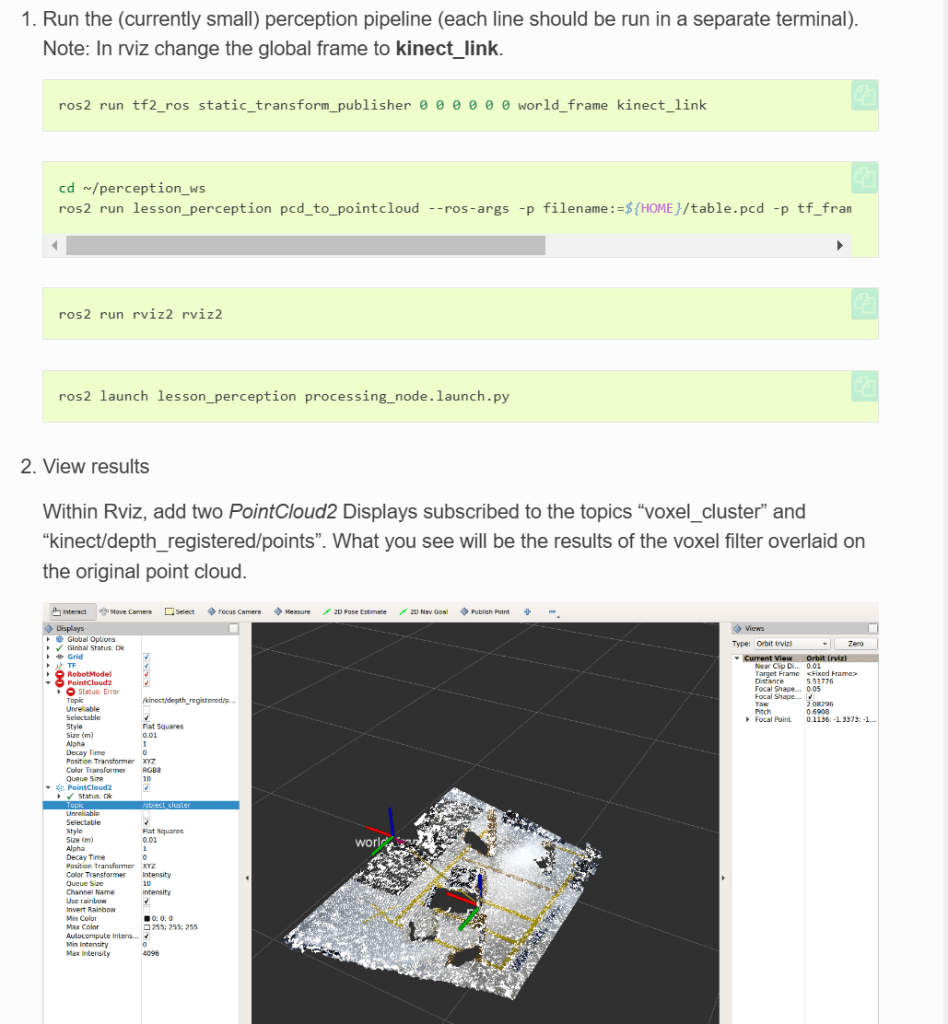Toggle the Grid display checkbox
This screenshot has height=1024, width=948.
(147, 657)
